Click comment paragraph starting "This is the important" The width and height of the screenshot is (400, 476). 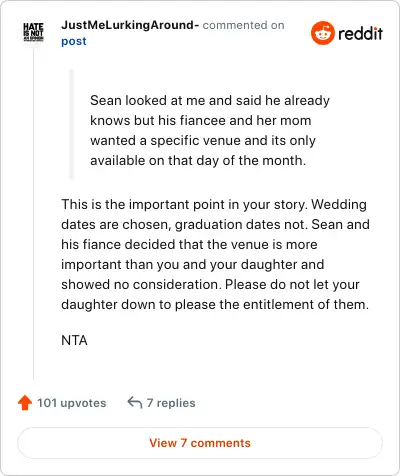coord(215,254)
